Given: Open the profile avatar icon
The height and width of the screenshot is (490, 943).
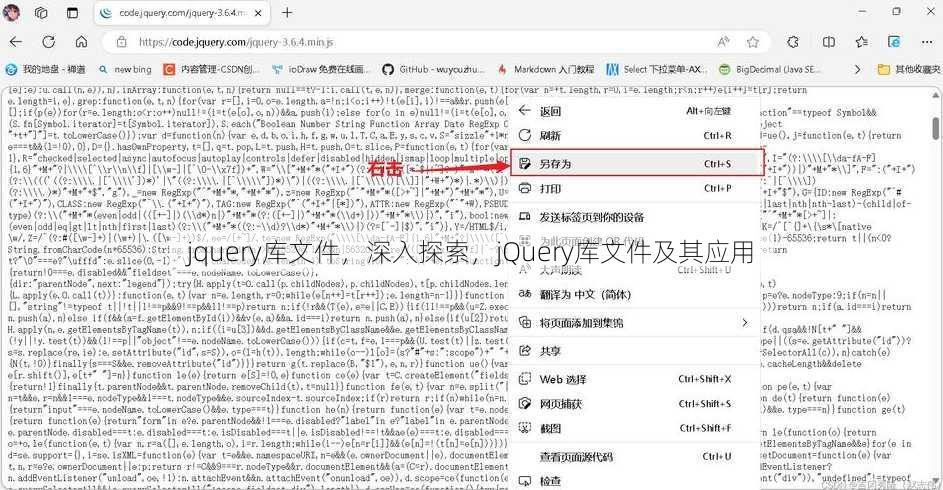Looking at the screenshot, I should [11, 12].
